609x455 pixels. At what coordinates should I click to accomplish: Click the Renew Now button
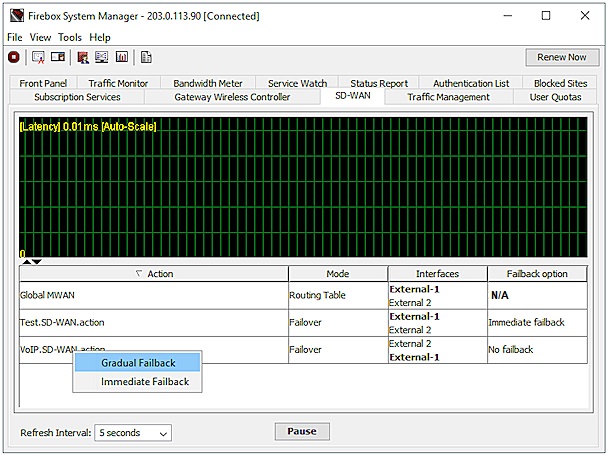(562, 57)
